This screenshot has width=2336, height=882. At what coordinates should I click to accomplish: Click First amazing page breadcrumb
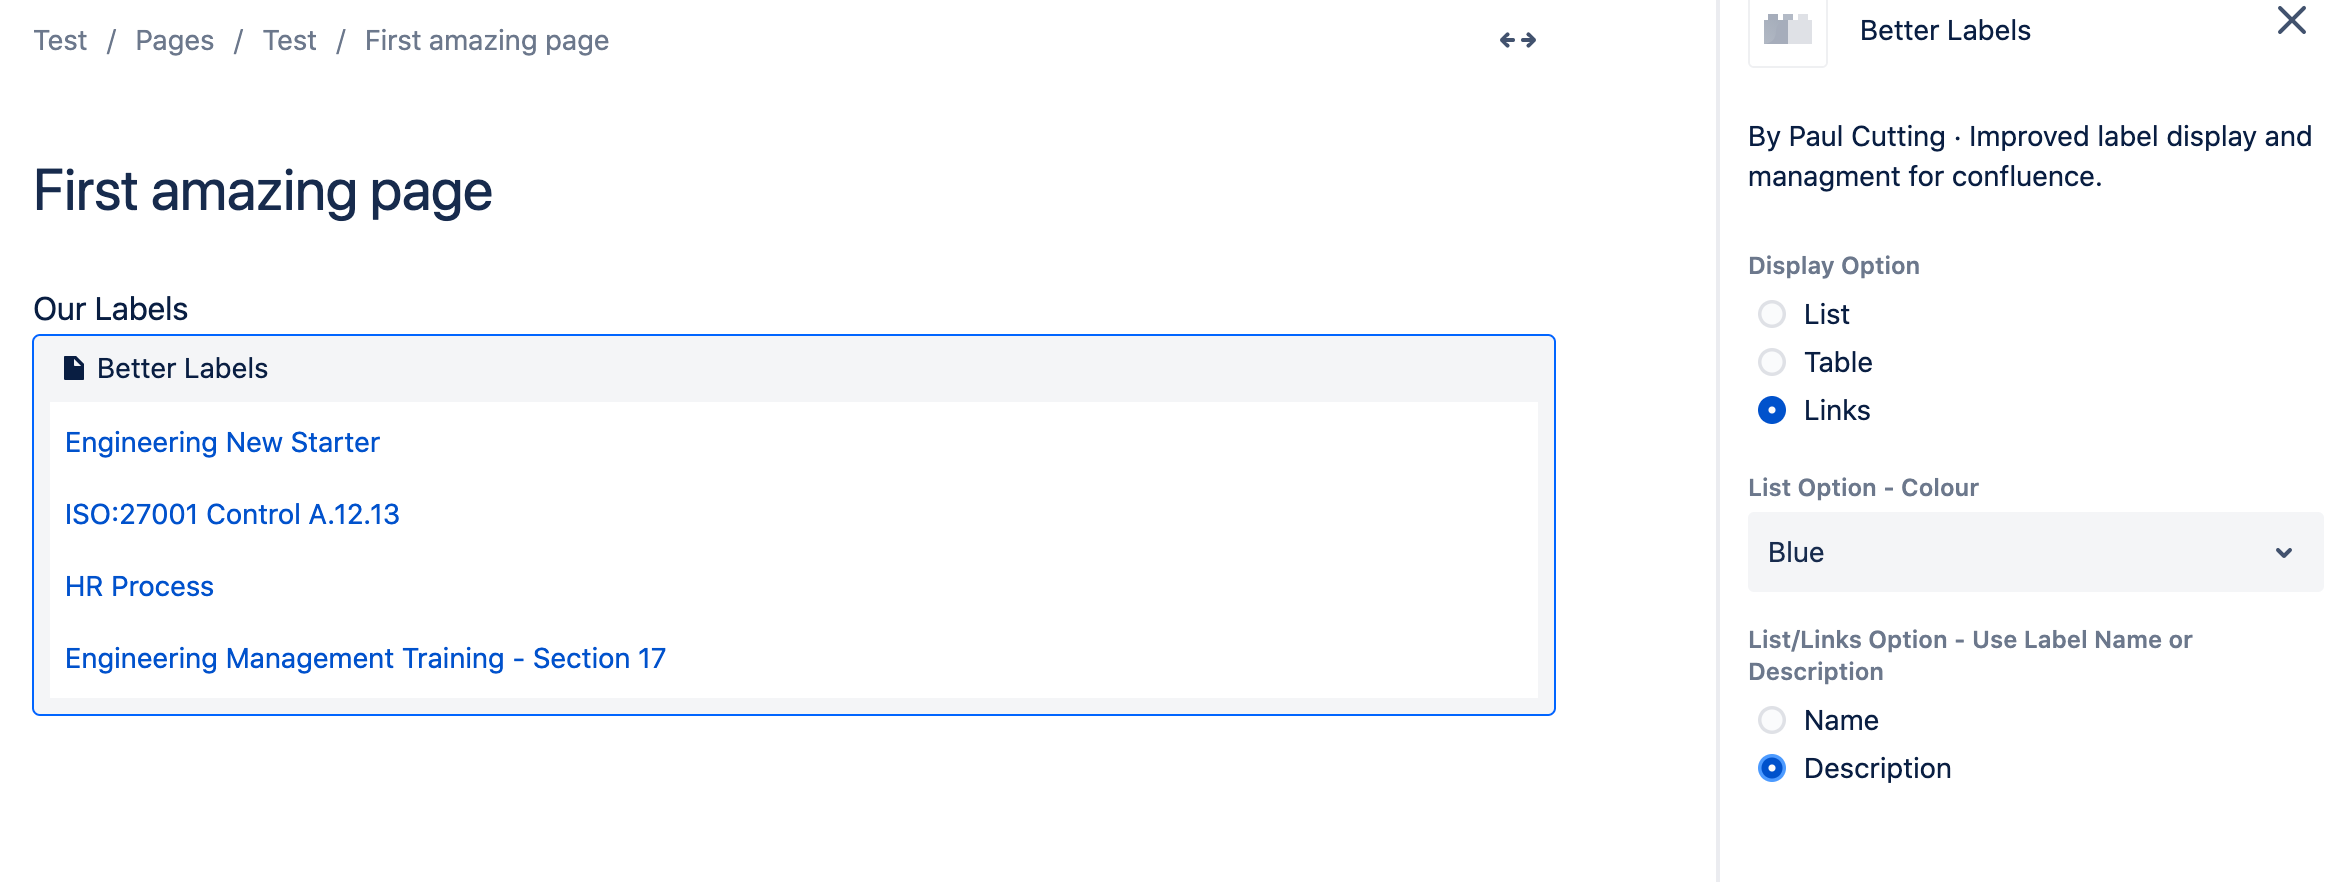[x=487, y=40]
